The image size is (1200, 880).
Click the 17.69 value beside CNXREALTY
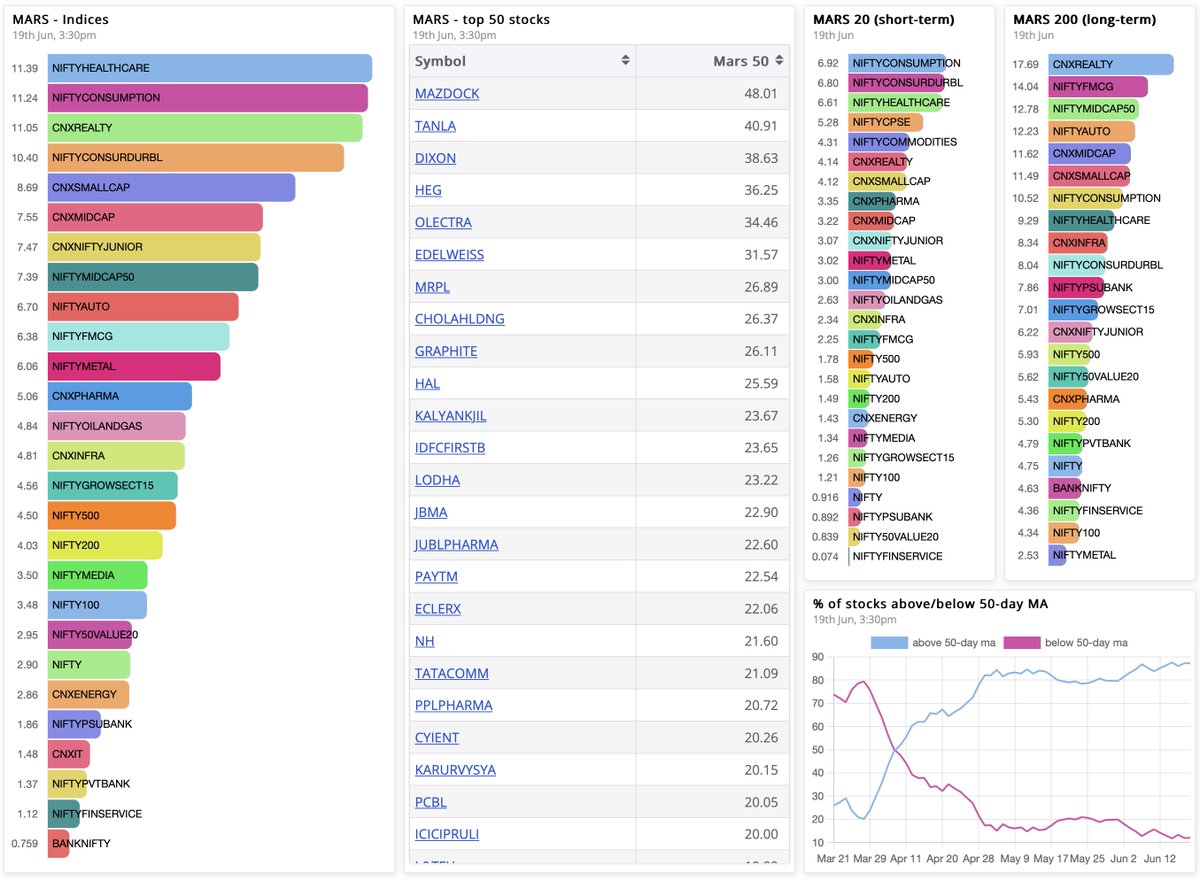(x=1027, y=64)
